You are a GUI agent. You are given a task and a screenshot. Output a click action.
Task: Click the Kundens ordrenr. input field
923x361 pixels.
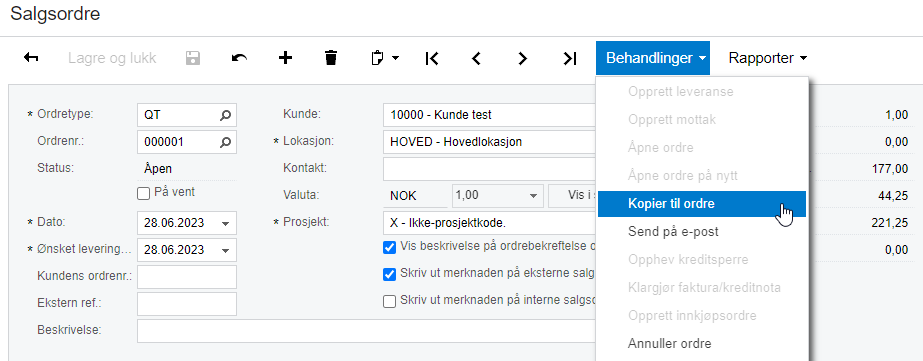coord(187,277)
